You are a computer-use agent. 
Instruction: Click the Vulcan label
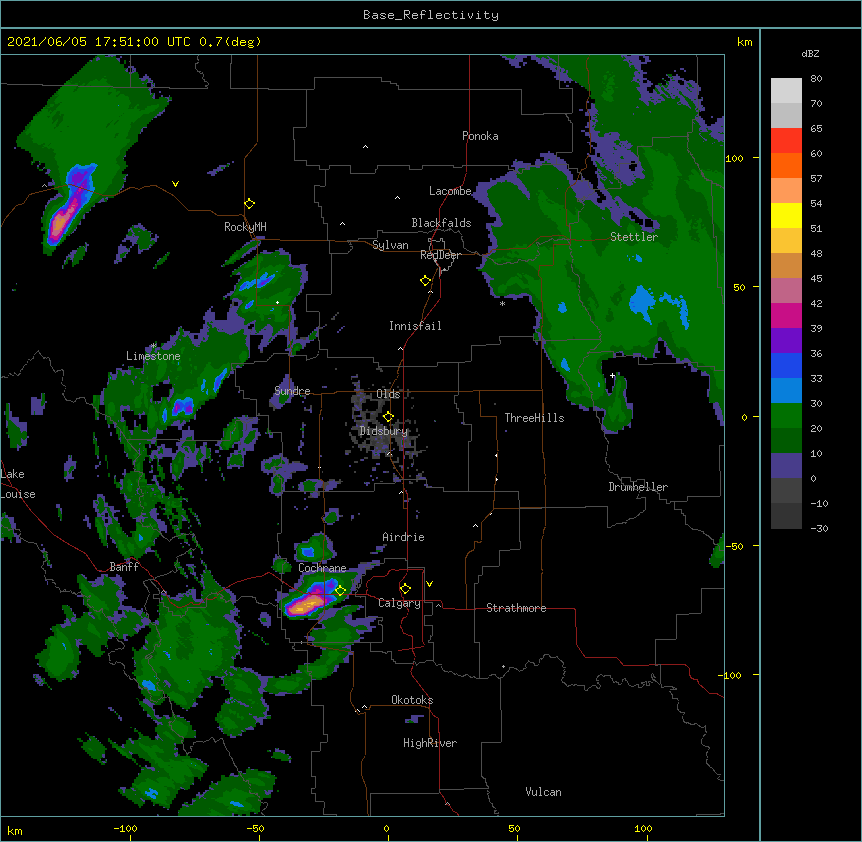pos(543,792)
